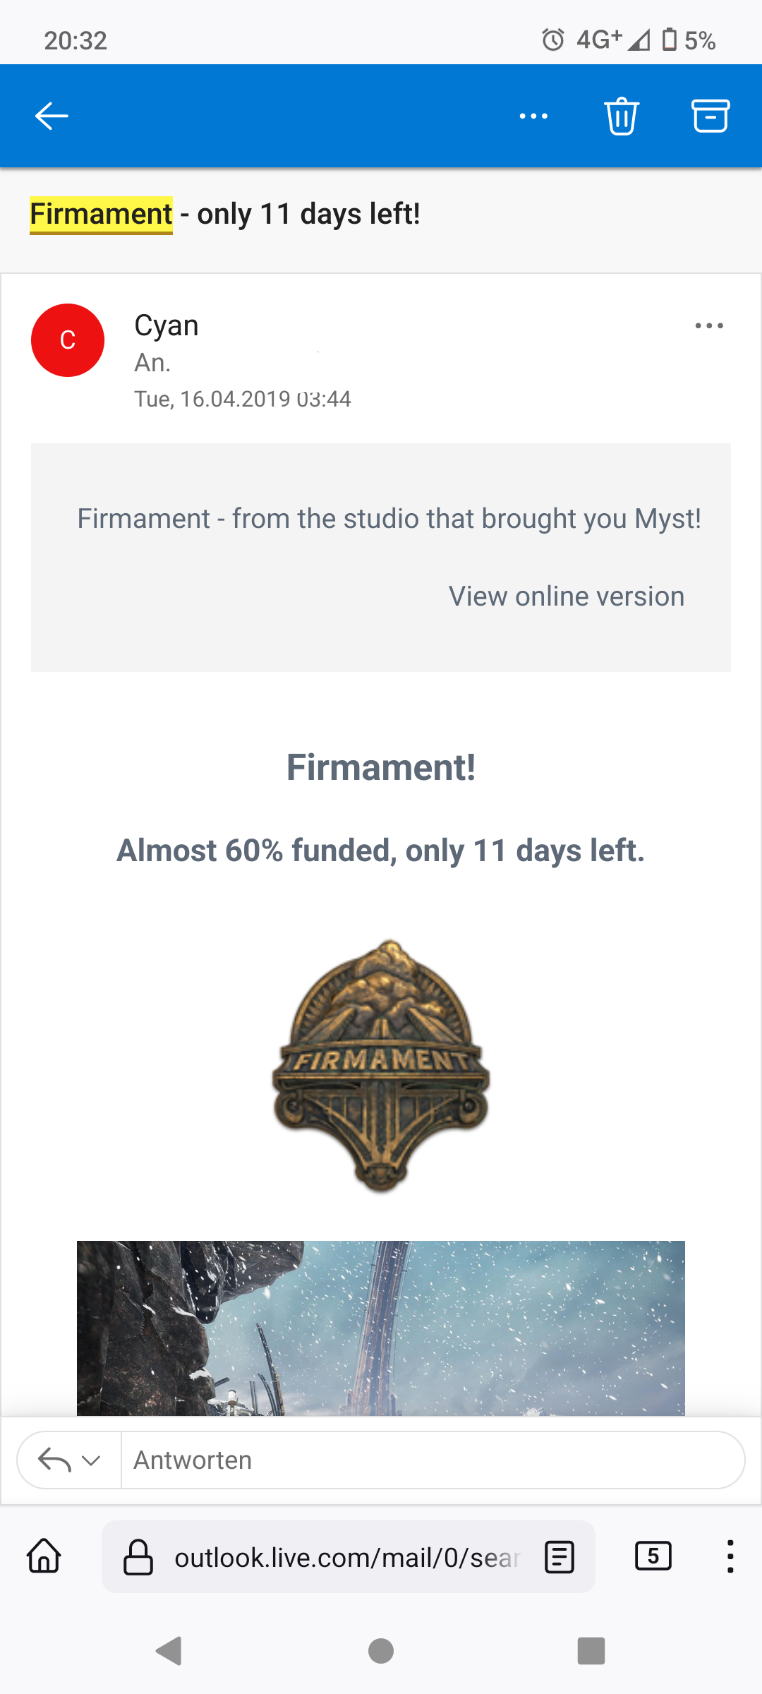Click the Firmament badge logo image
This screenshot has width=762, height=1694.
click(x=381, y=1066)
